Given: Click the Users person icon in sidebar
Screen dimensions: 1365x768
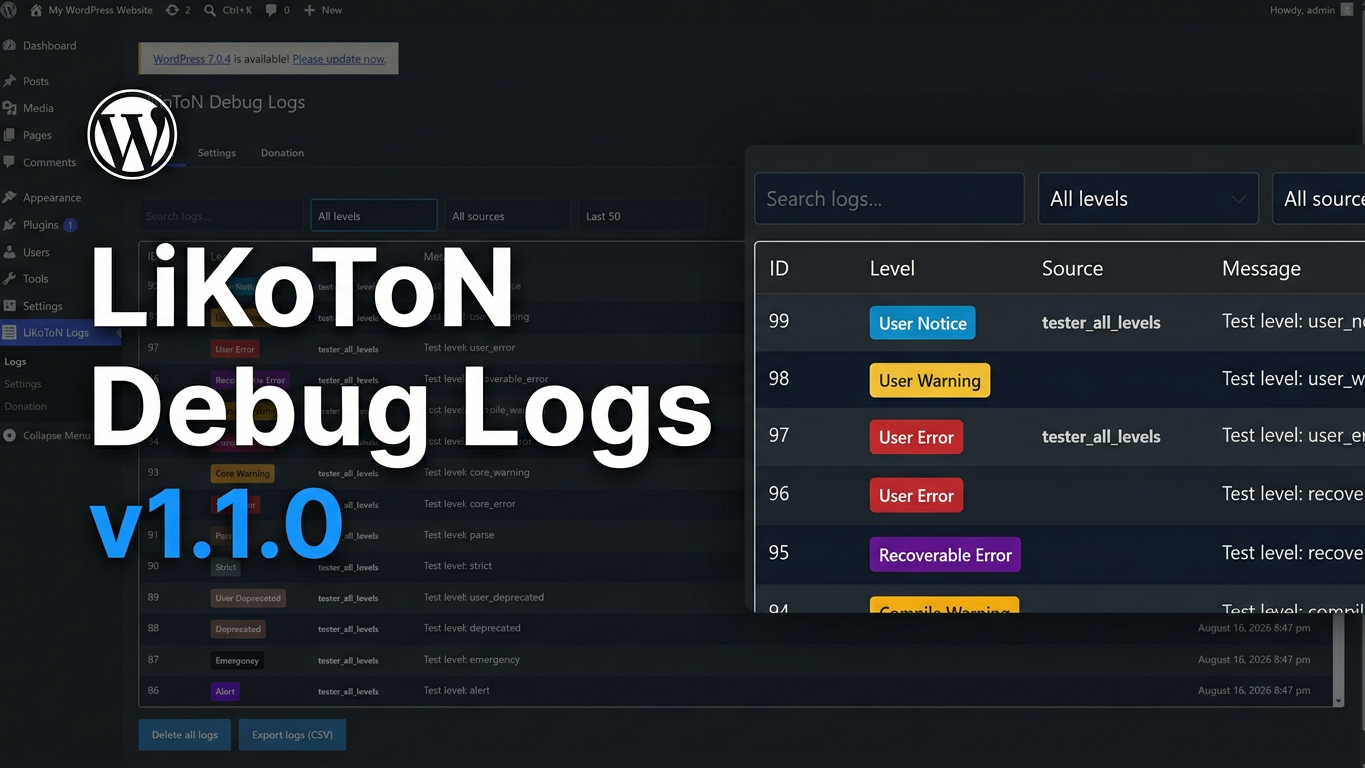Looking at the screenshot, I should 9,252.
